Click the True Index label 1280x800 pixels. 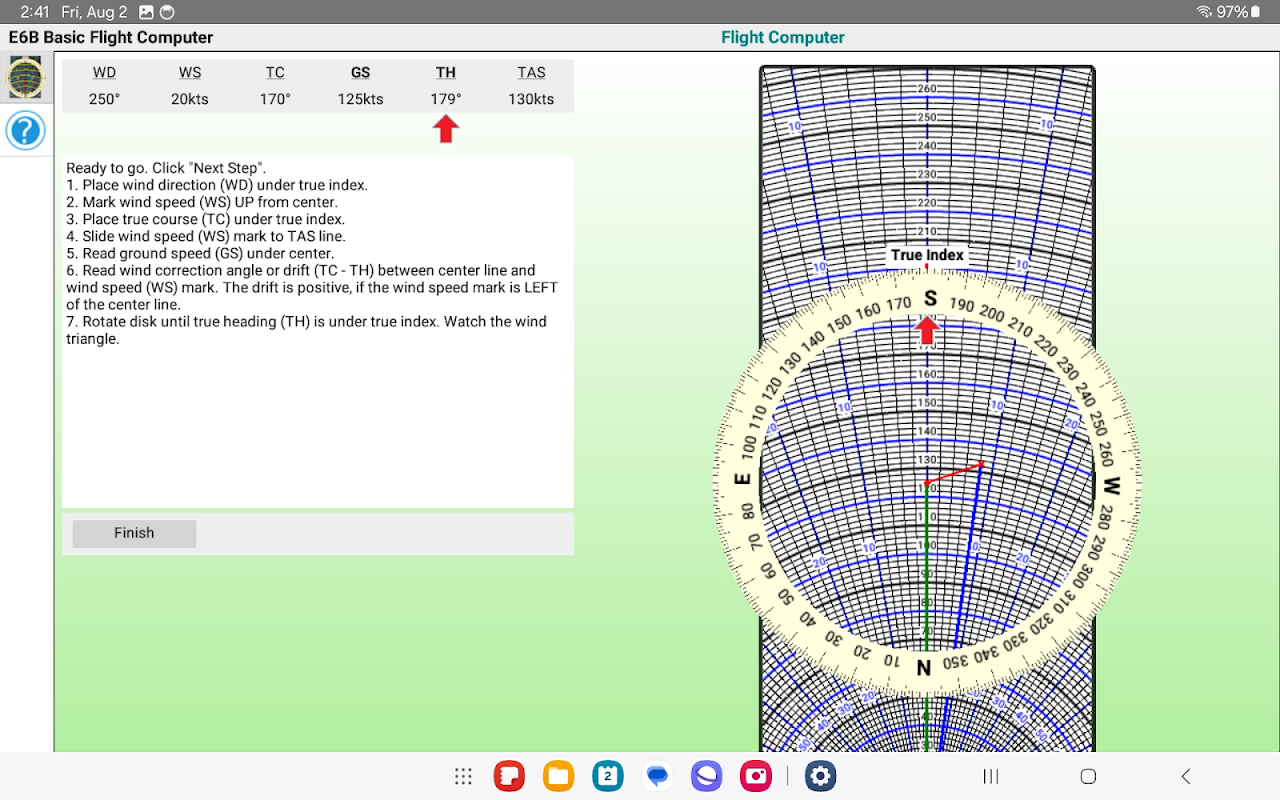tap(927, 255)
